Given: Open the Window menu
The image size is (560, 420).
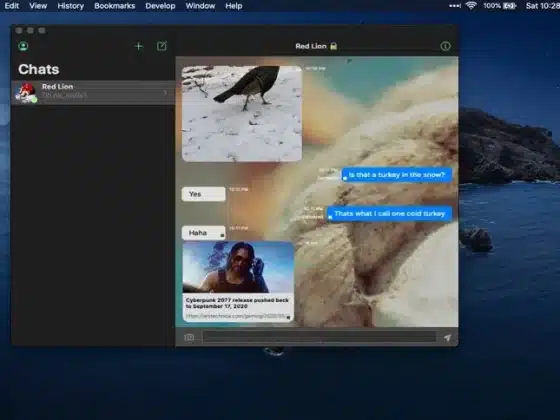Looking at the screenshot, I should pyautogui.click(x=200, y=6).
